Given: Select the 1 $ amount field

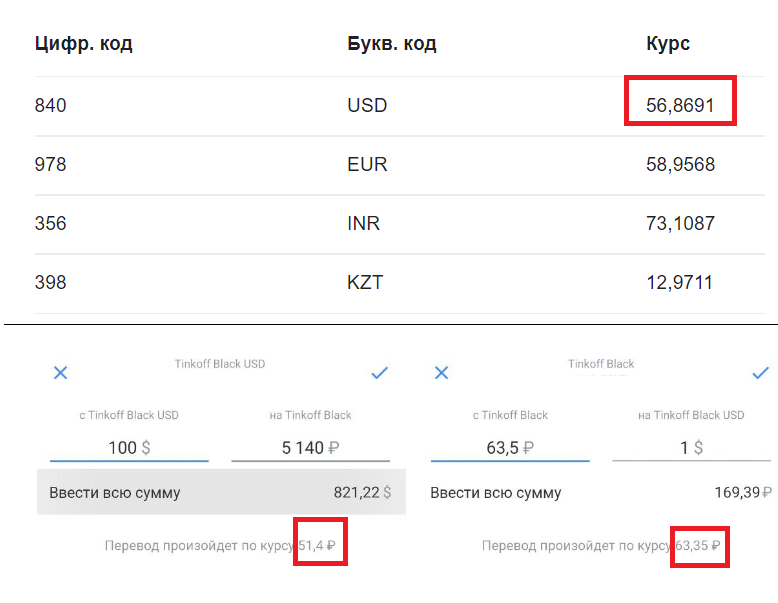Looking at the screenshot, I should 691,448.
